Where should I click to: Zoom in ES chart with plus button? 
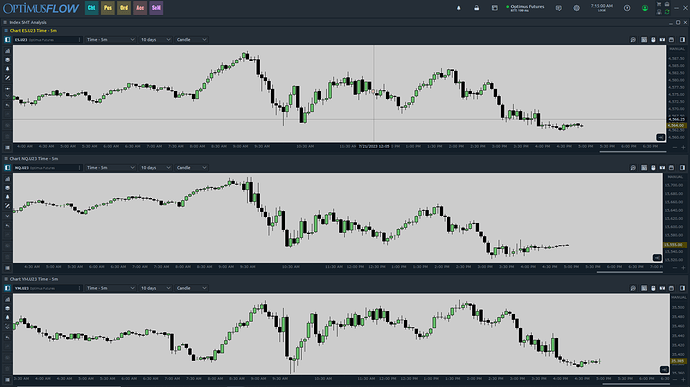[x=683, y=147]
